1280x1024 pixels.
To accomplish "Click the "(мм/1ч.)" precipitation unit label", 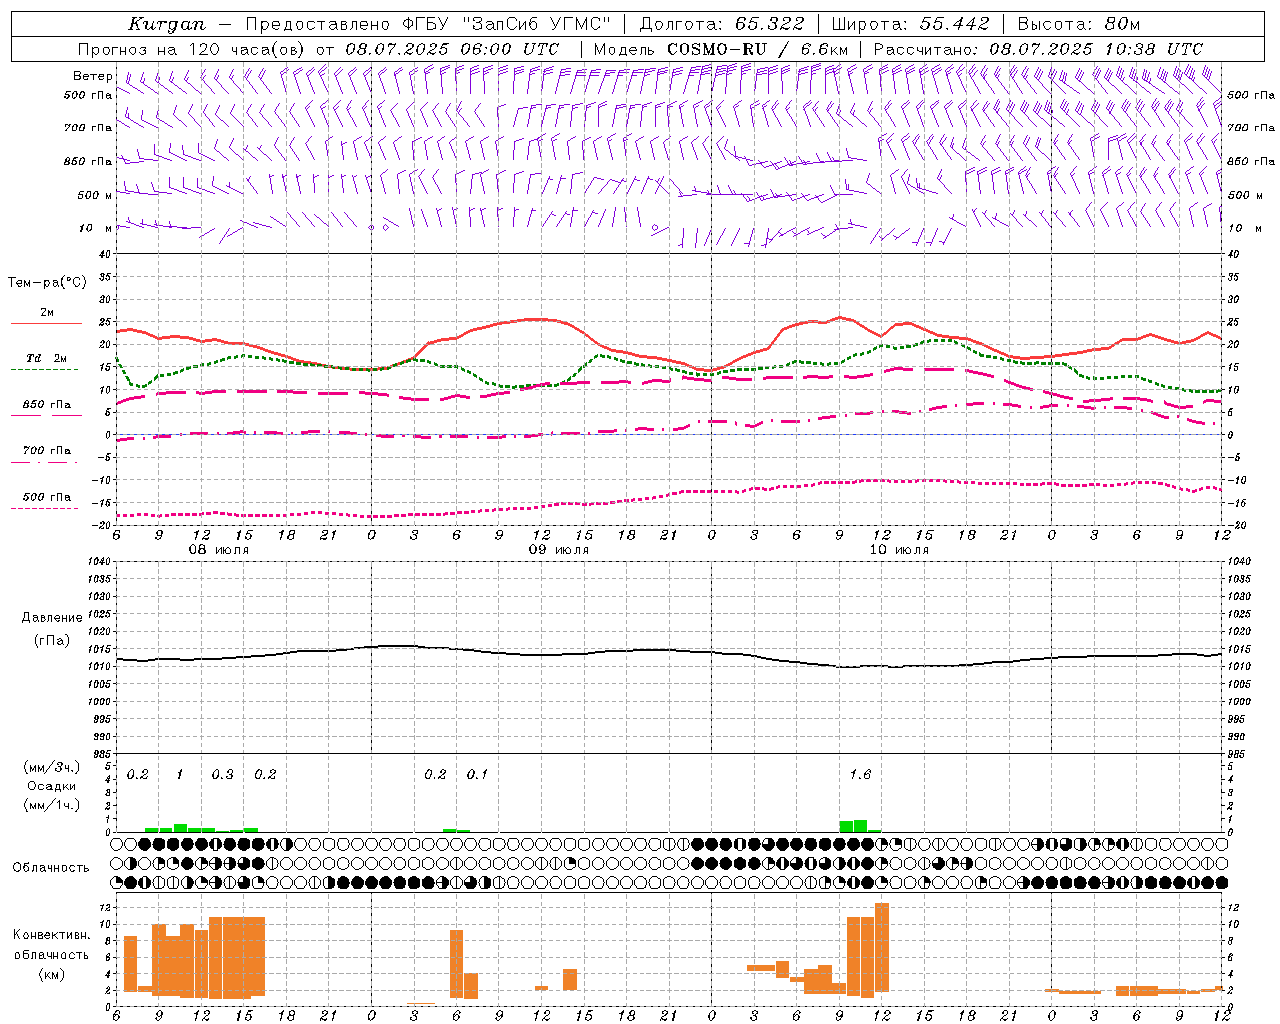I will point(51,805).
